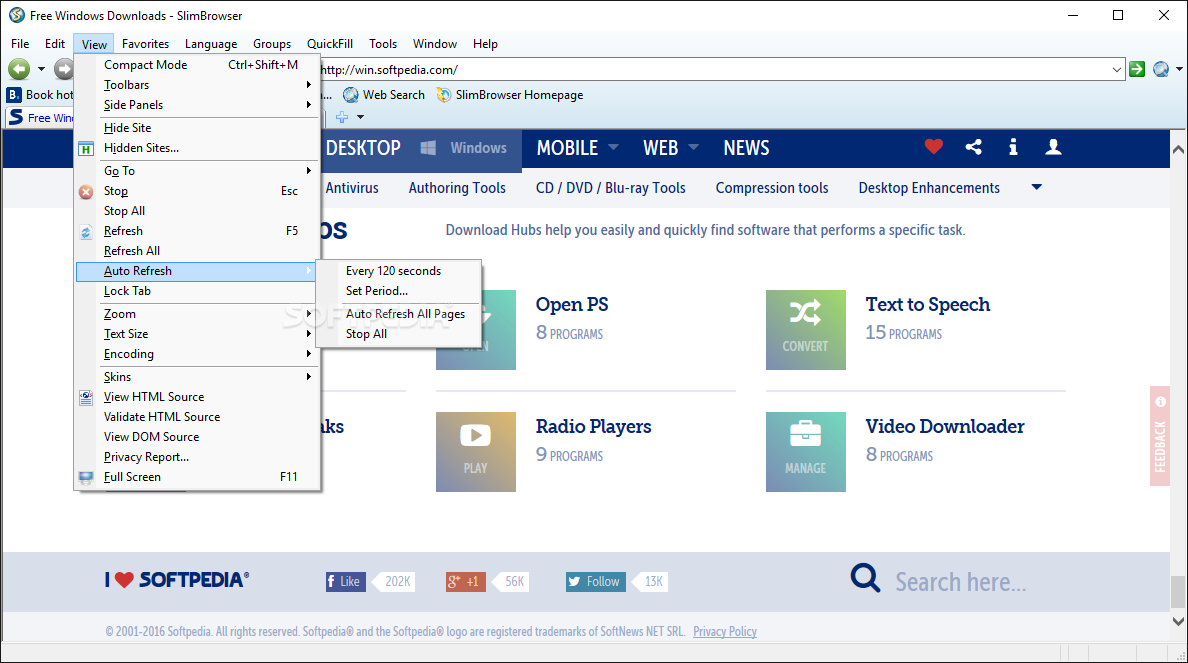Open the back button history dropdown arrow
This screenshot has width=1188, height=663.
click(x=41, y=70)
